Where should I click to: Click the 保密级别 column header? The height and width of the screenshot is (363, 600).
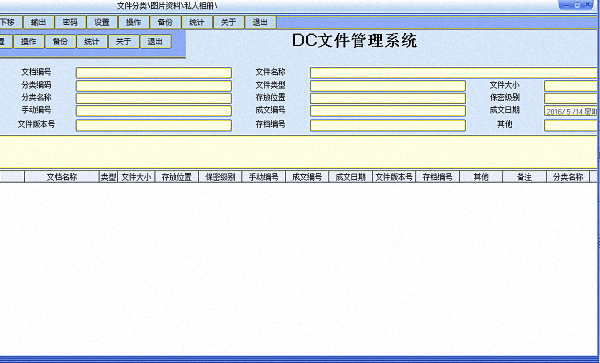click(x=220, y=177)
